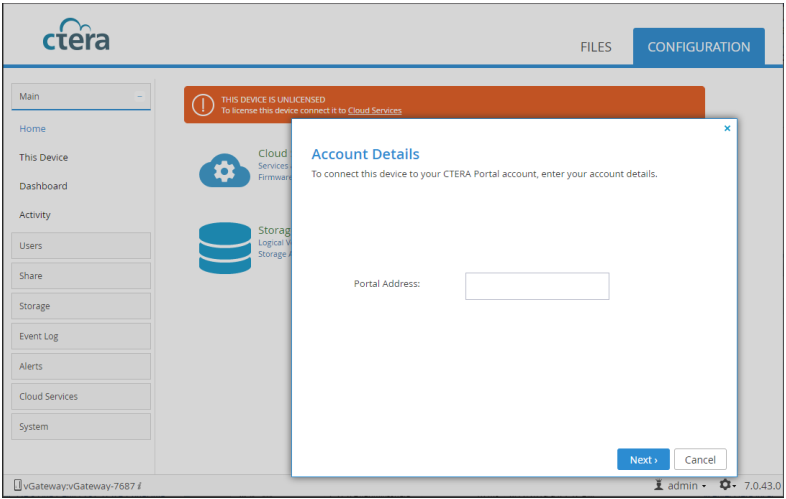
Task: Open Activity in the sidebar
Action: [x=35, y=215]
